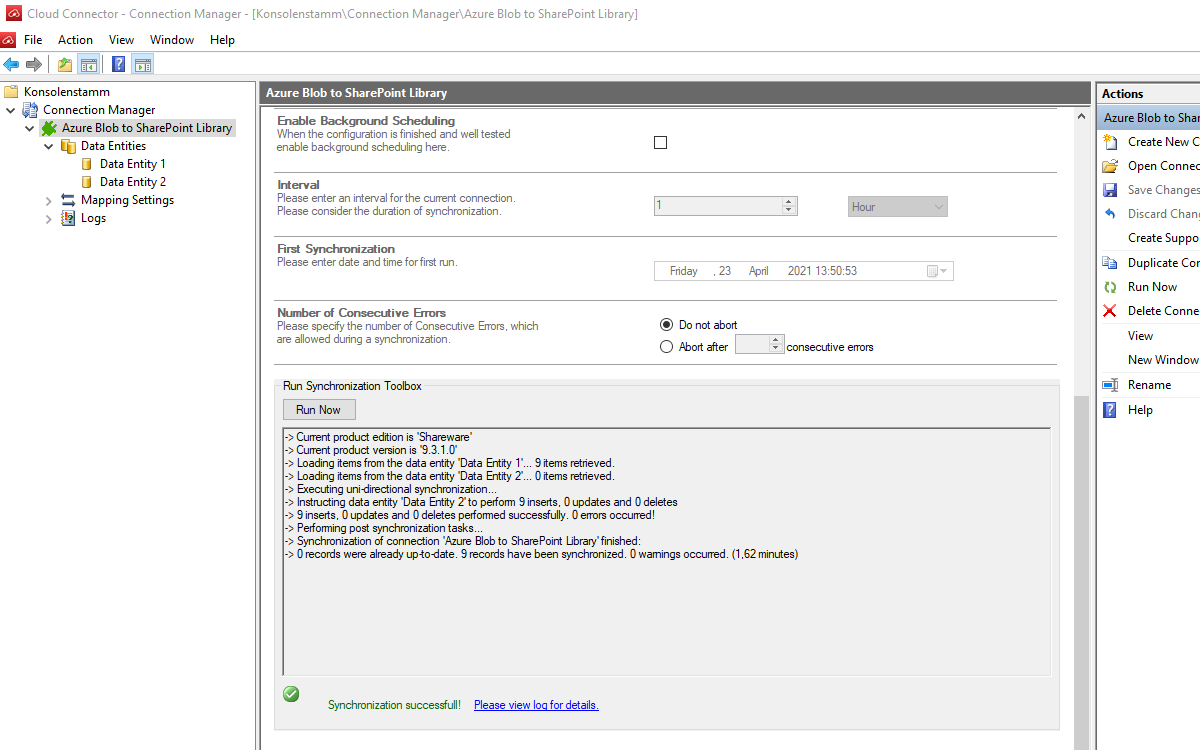Click the red Delete Connection icon
Viewport: 1200px width, 750px height.
[1110, 311]
